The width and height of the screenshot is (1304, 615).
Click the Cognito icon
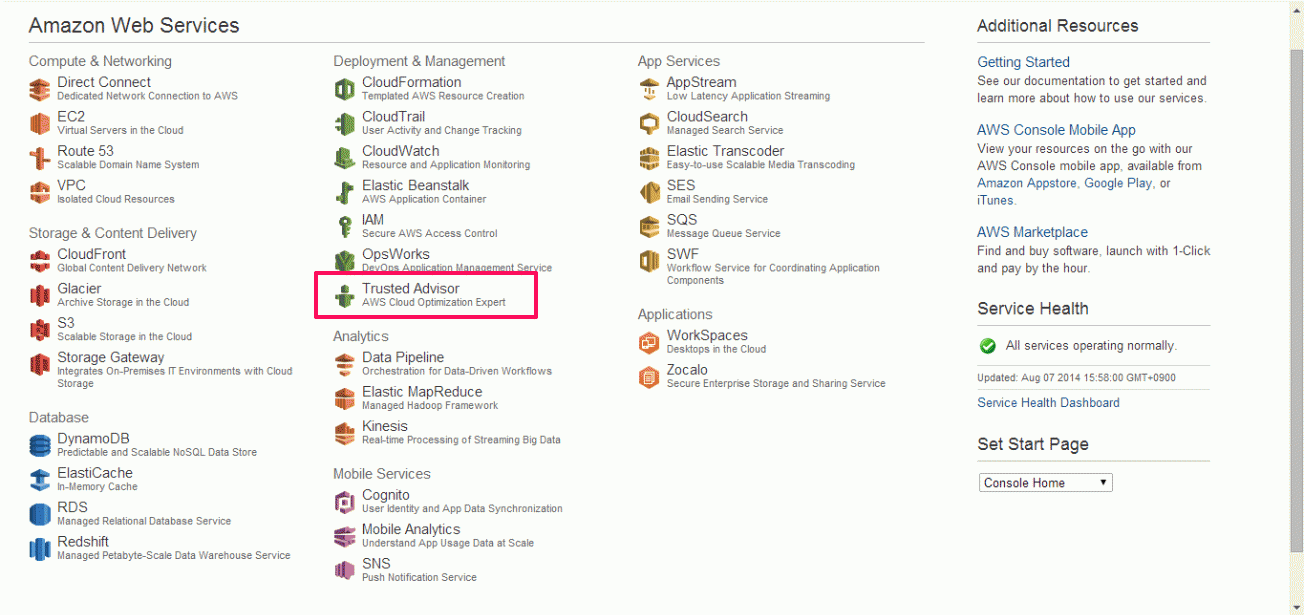(x=344, y=502)
